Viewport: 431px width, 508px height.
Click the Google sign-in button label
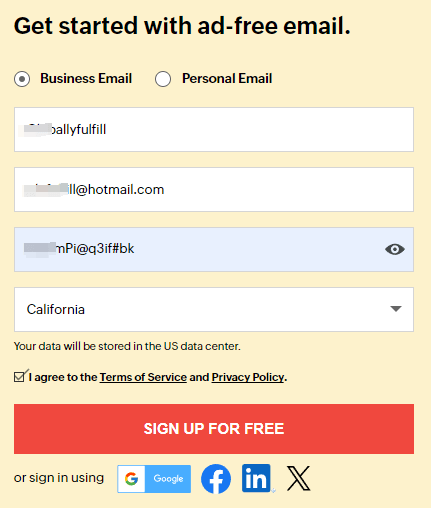pos(168,479)
